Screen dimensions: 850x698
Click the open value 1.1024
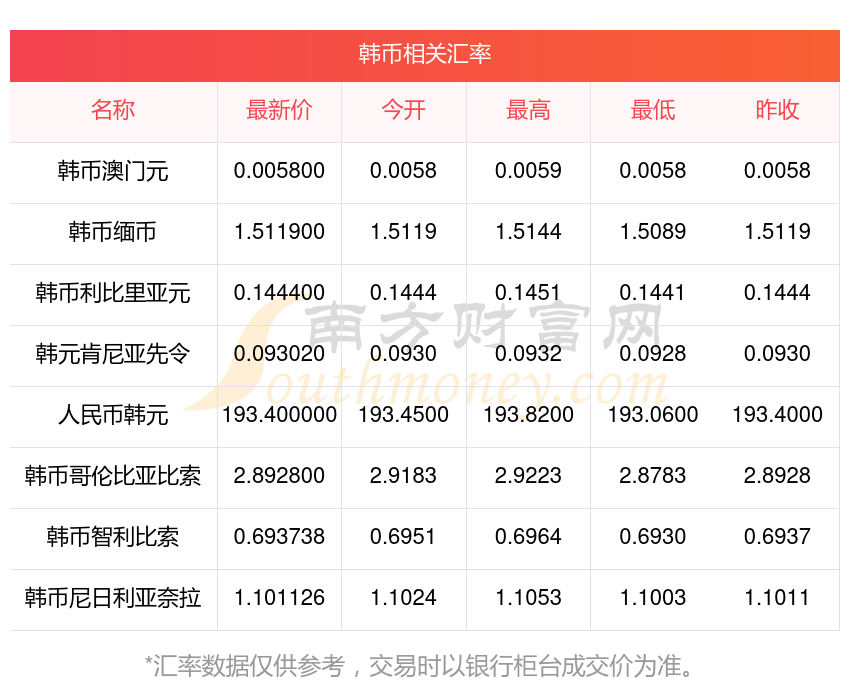tap(403, 598)
